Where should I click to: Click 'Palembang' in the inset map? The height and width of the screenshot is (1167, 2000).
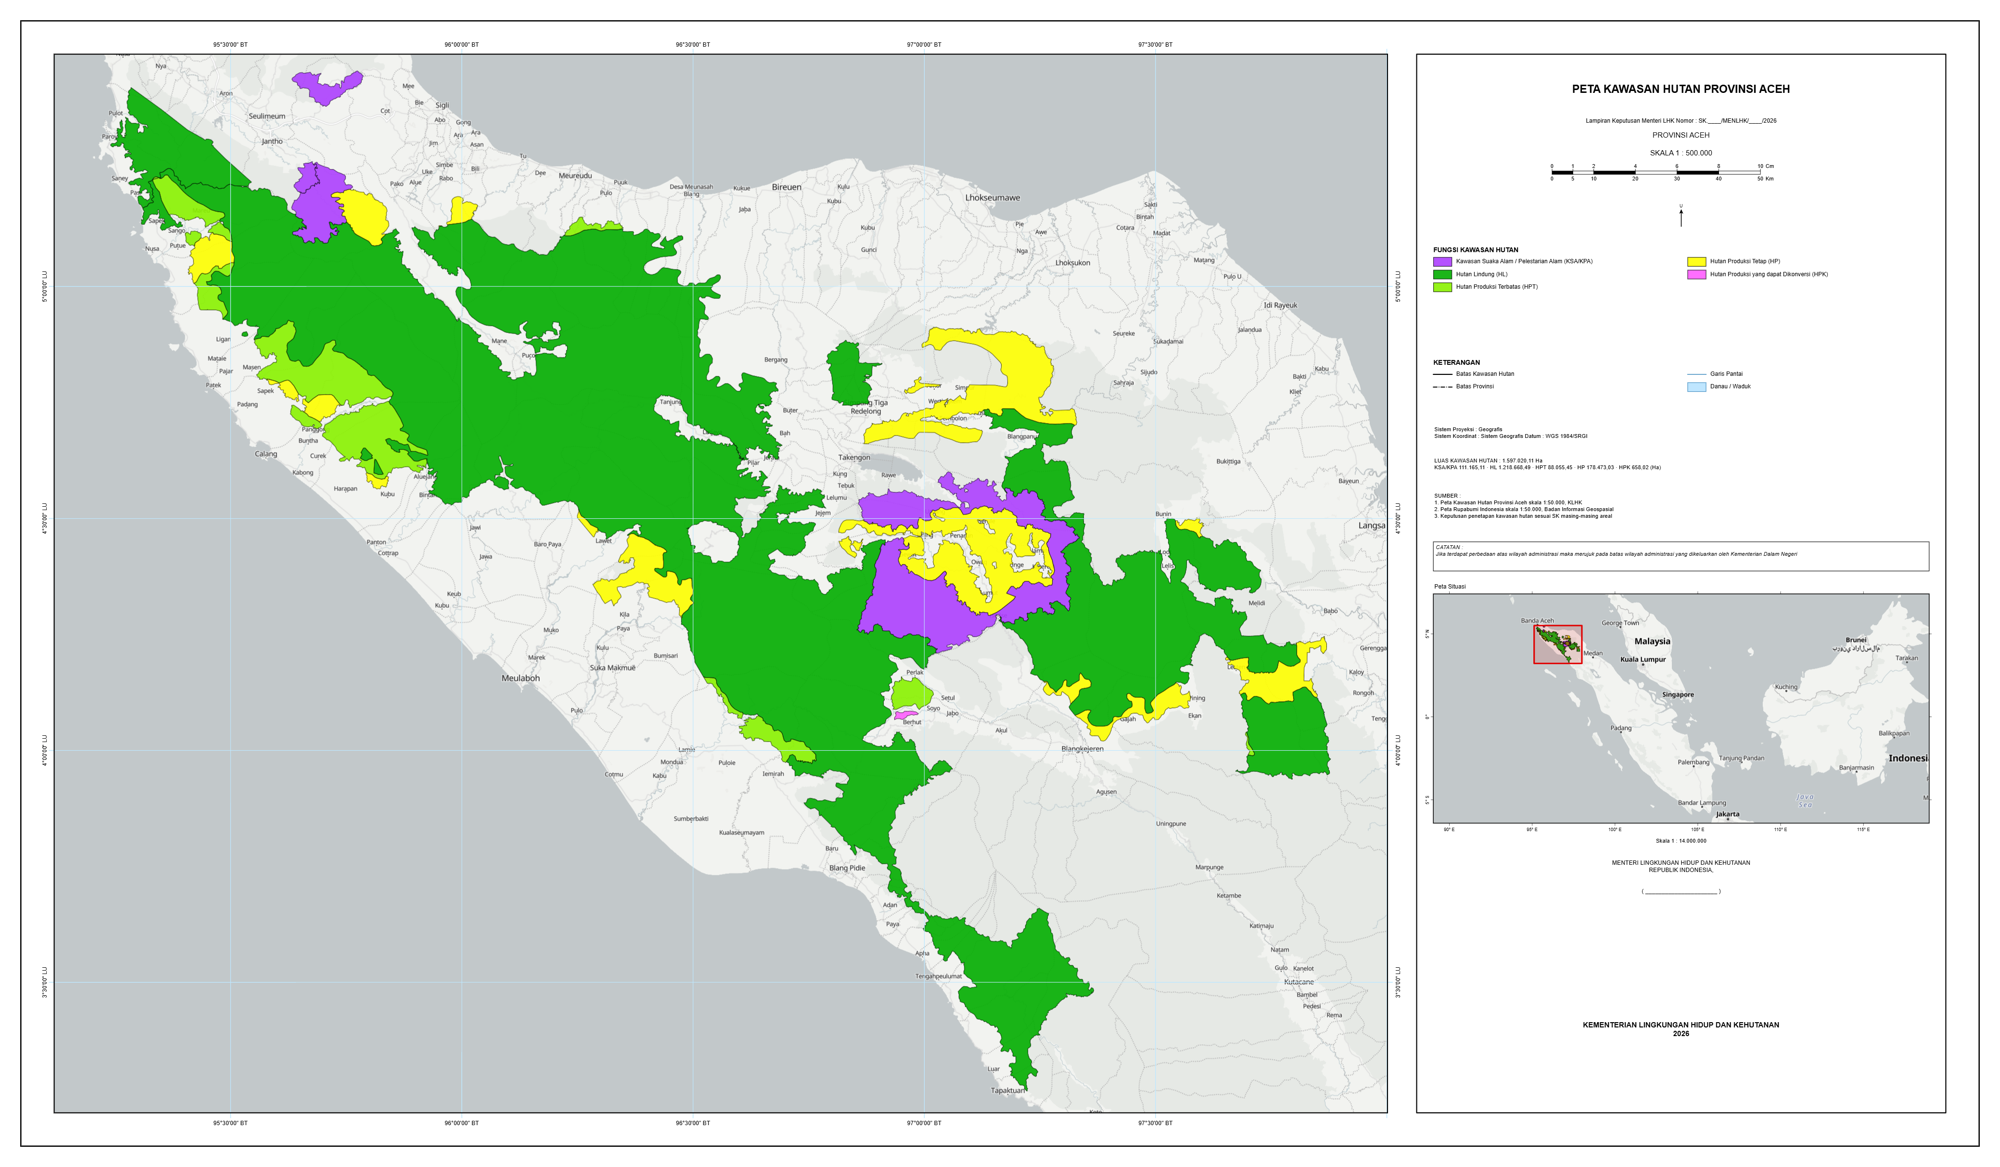pyautogui.click(x=1693, y=763)
